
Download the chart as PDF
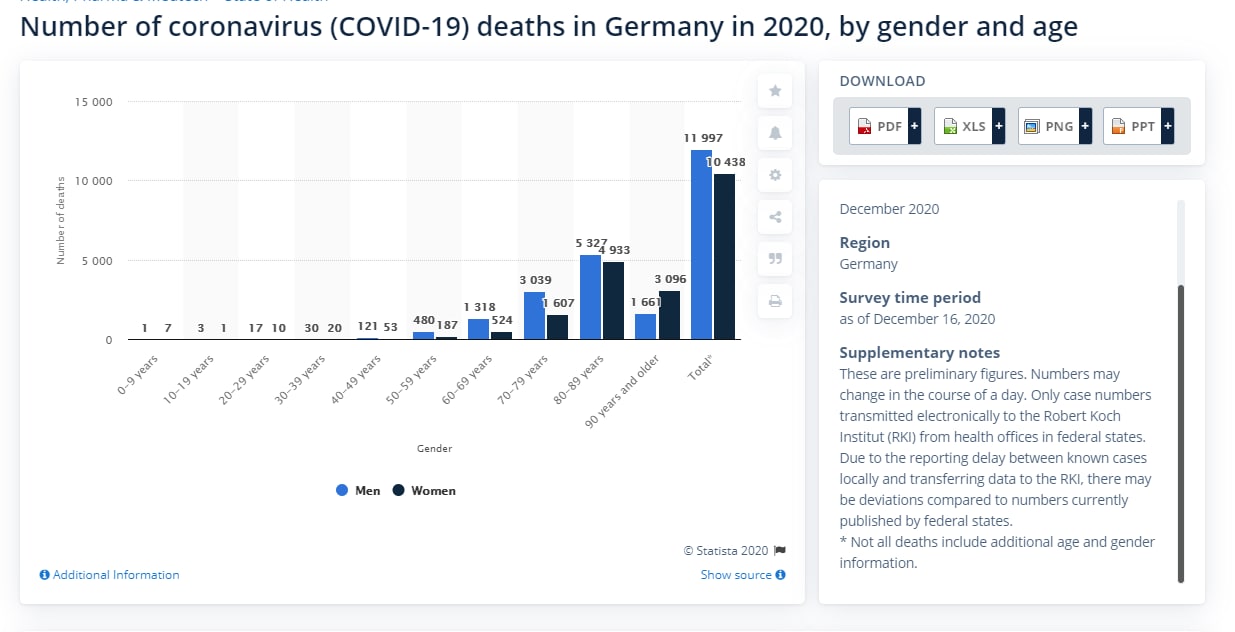tap(879, 126)
